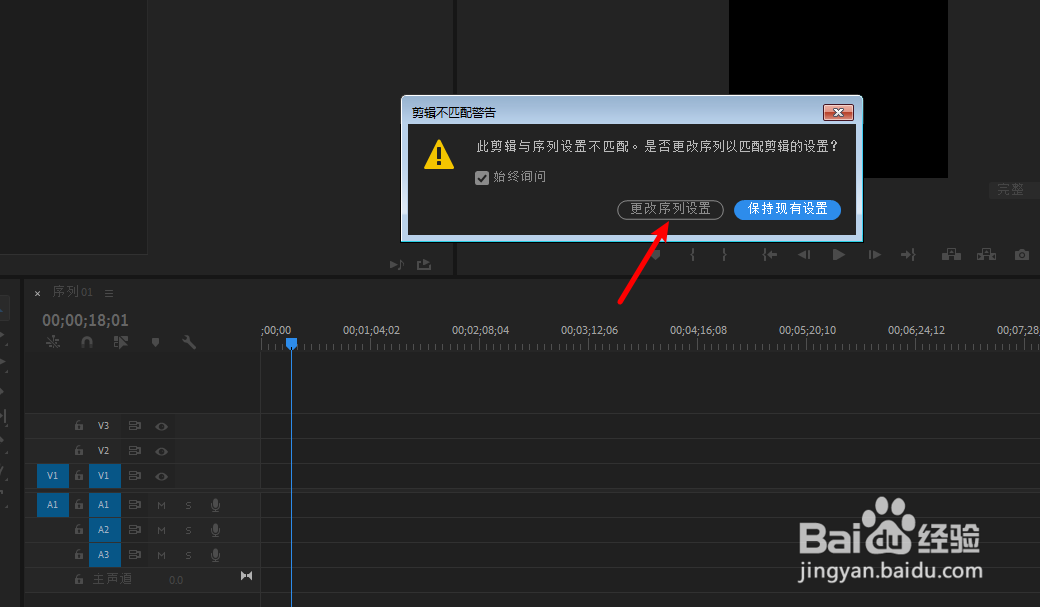This screenshot has width=1040, height=607.
Task: Select the voice-over record microphone on track A1
Action: pyautogui.click(x=215, y=505)
